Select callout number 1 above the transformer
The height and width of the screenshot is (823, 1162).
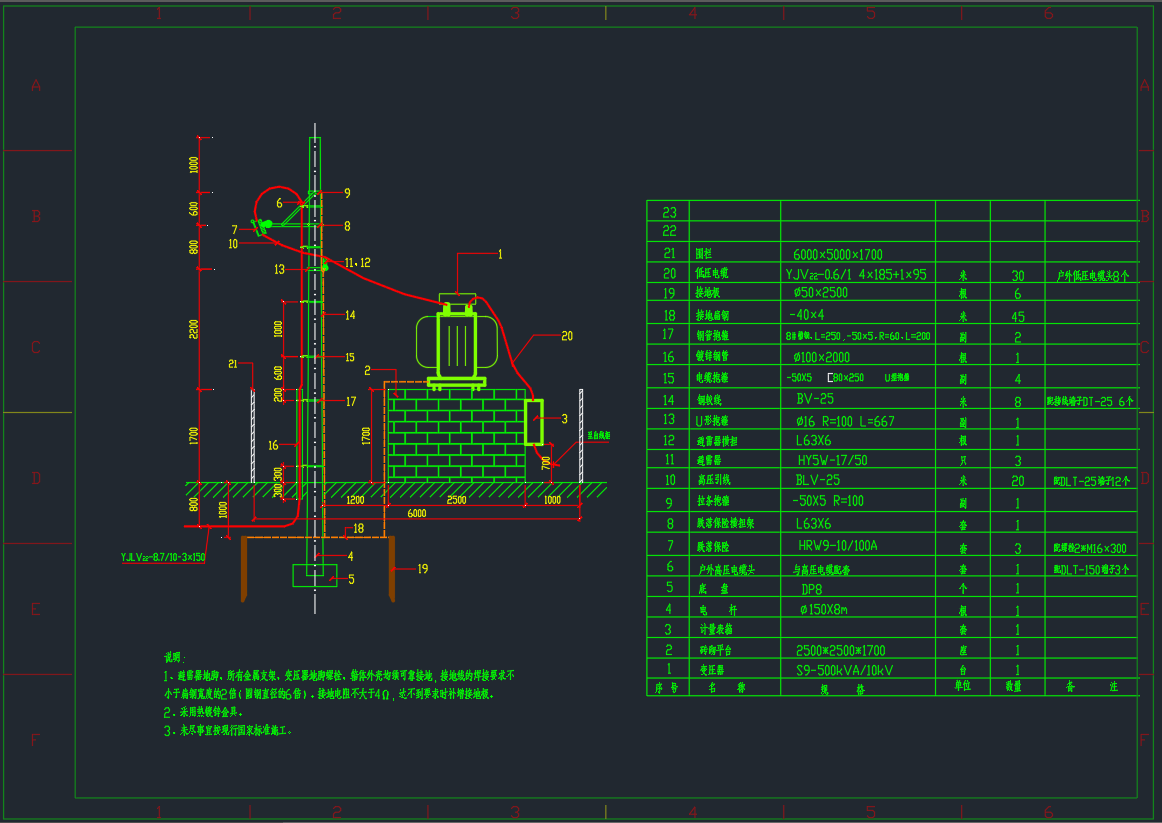coord(499,254)
